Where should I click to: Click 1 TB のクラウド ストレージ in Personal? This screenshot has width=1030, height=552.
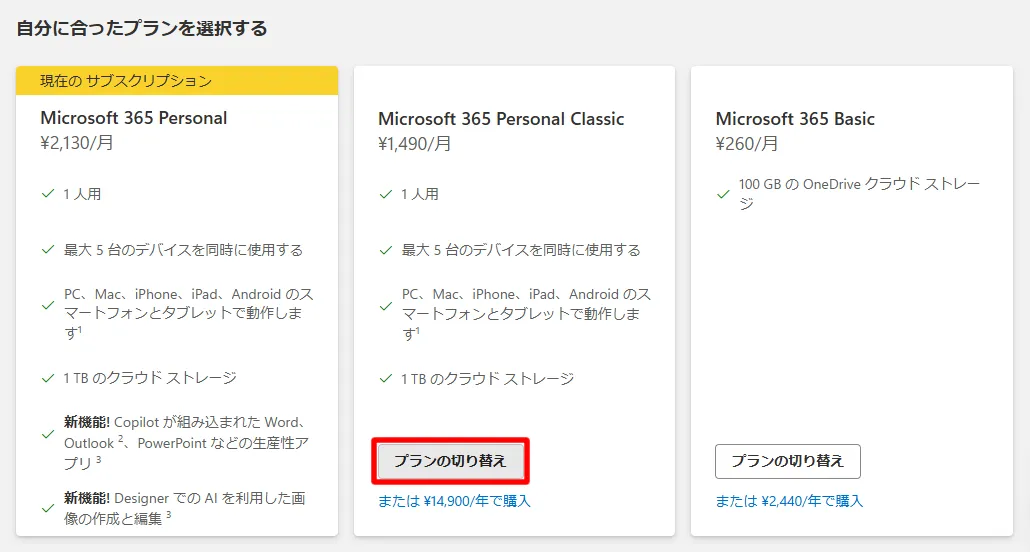pos(150,378)
